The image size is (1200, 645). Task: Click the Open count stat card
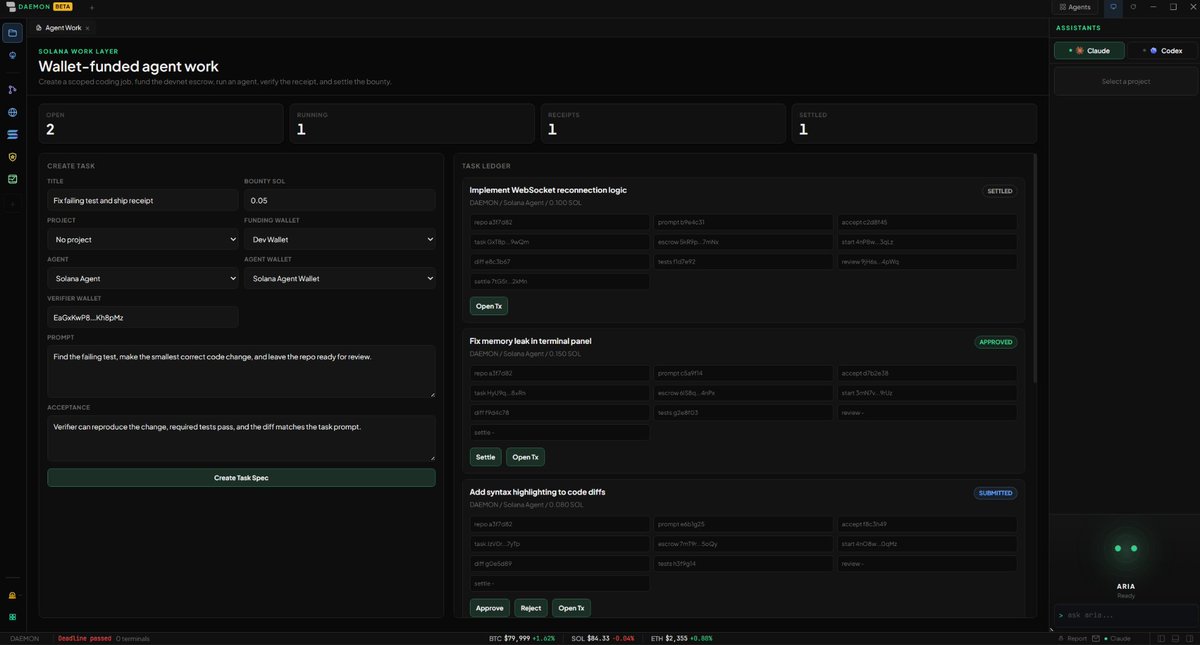[161, 124]
